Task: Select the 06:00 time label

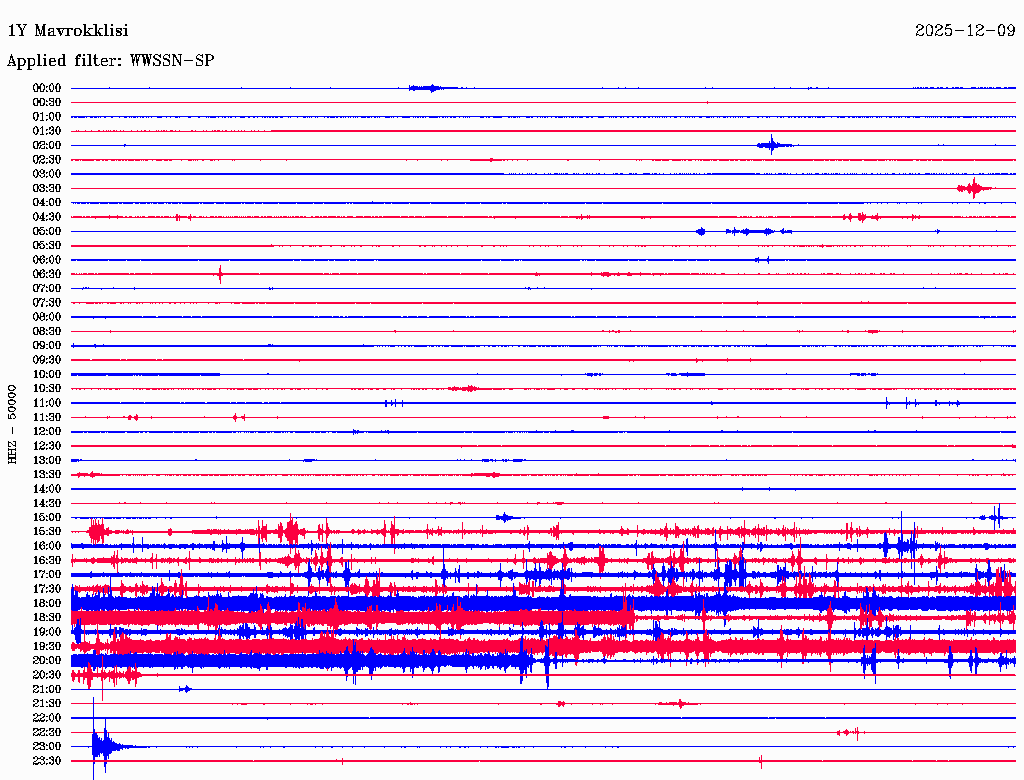Action: 47,260
